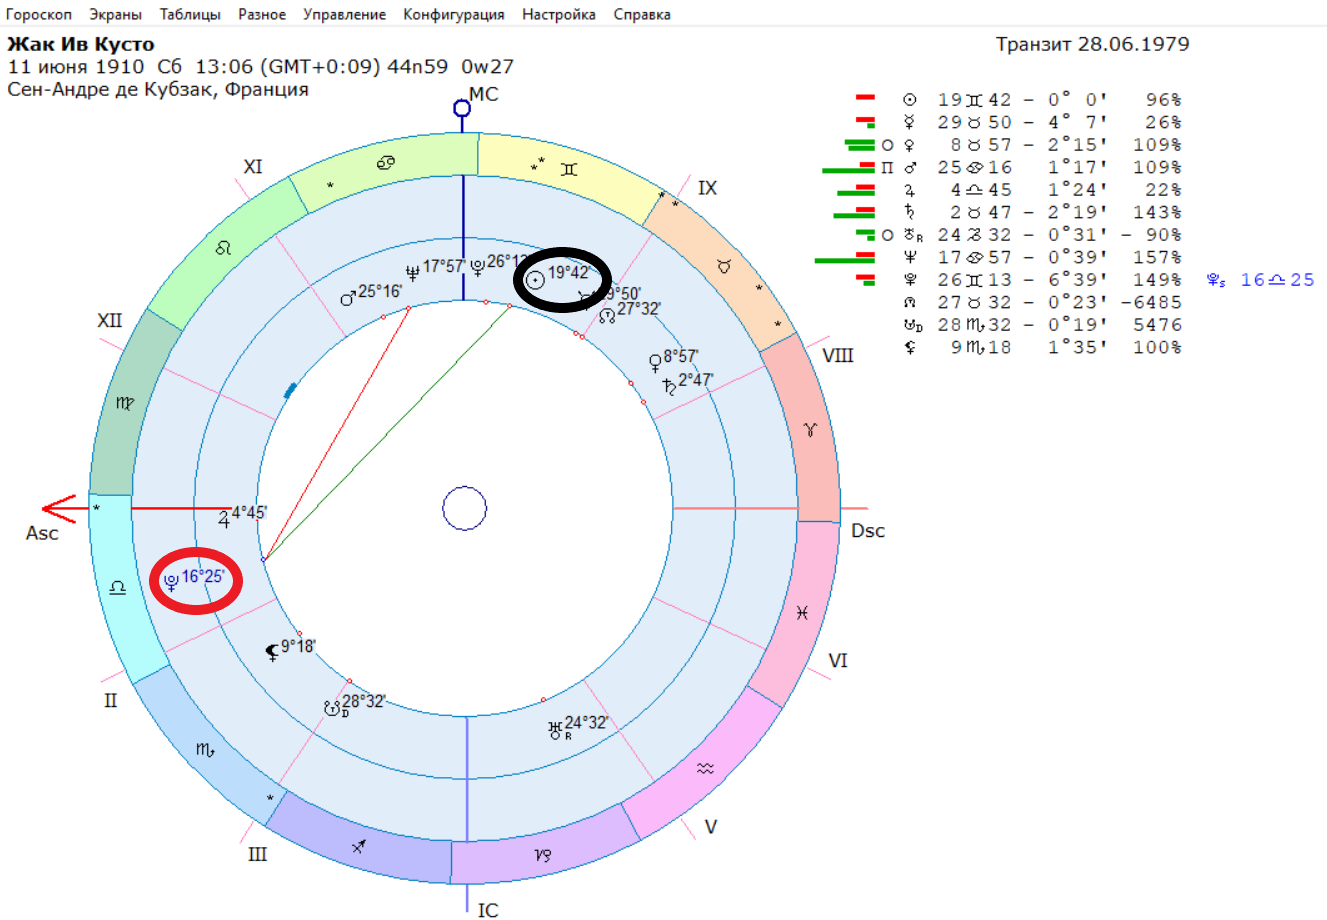Open the Гороскоп menu
1327x920 pixels.
click(x=39, y=14)
